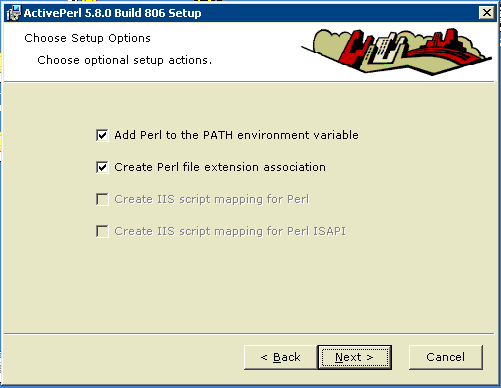Click the city skyline banner artwork

point(396,51)
